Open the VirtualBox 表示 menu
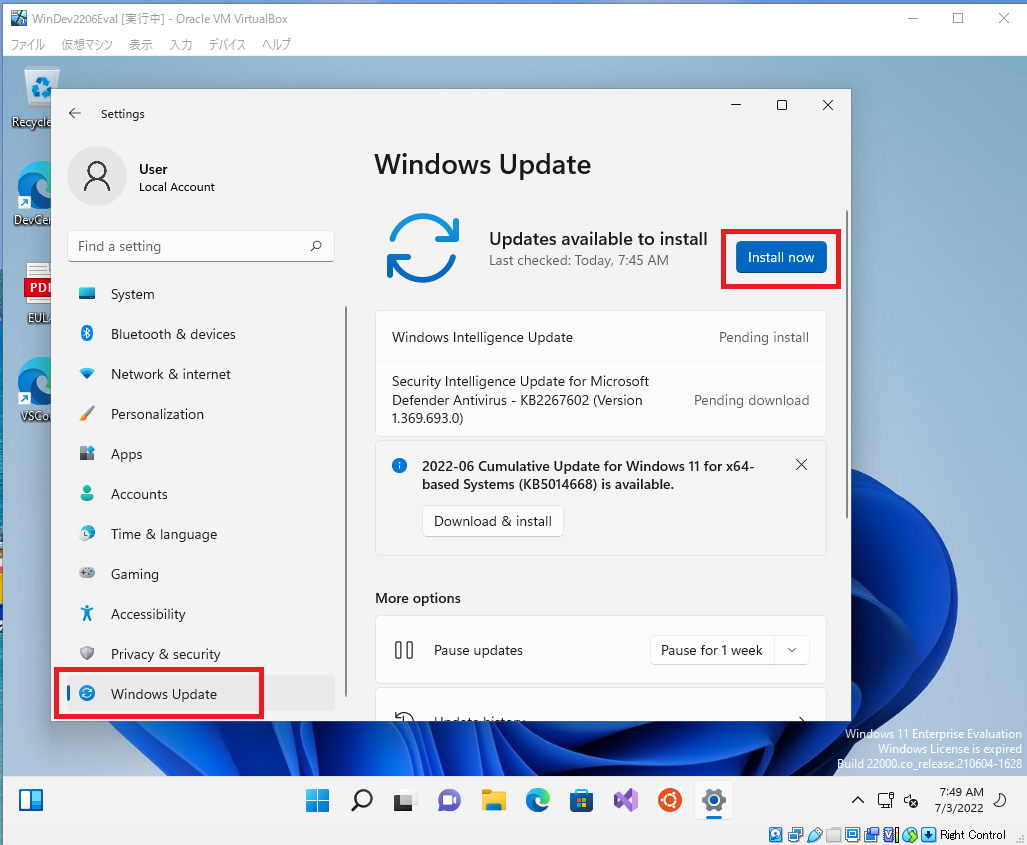 [x=140, y=45]
